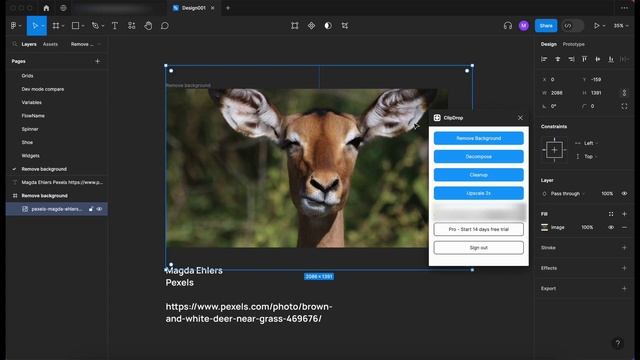Viewport: 640px width, 360px height.
Task: Search layers with magnifier icon
Action: tap(15, 44)
